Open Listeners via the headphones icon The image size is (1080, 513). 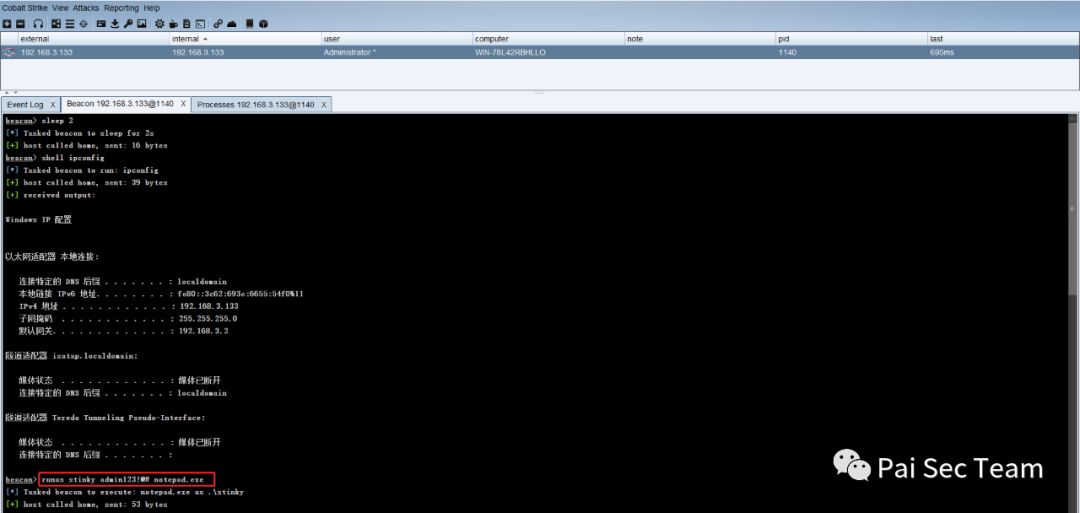pos(39,24)
